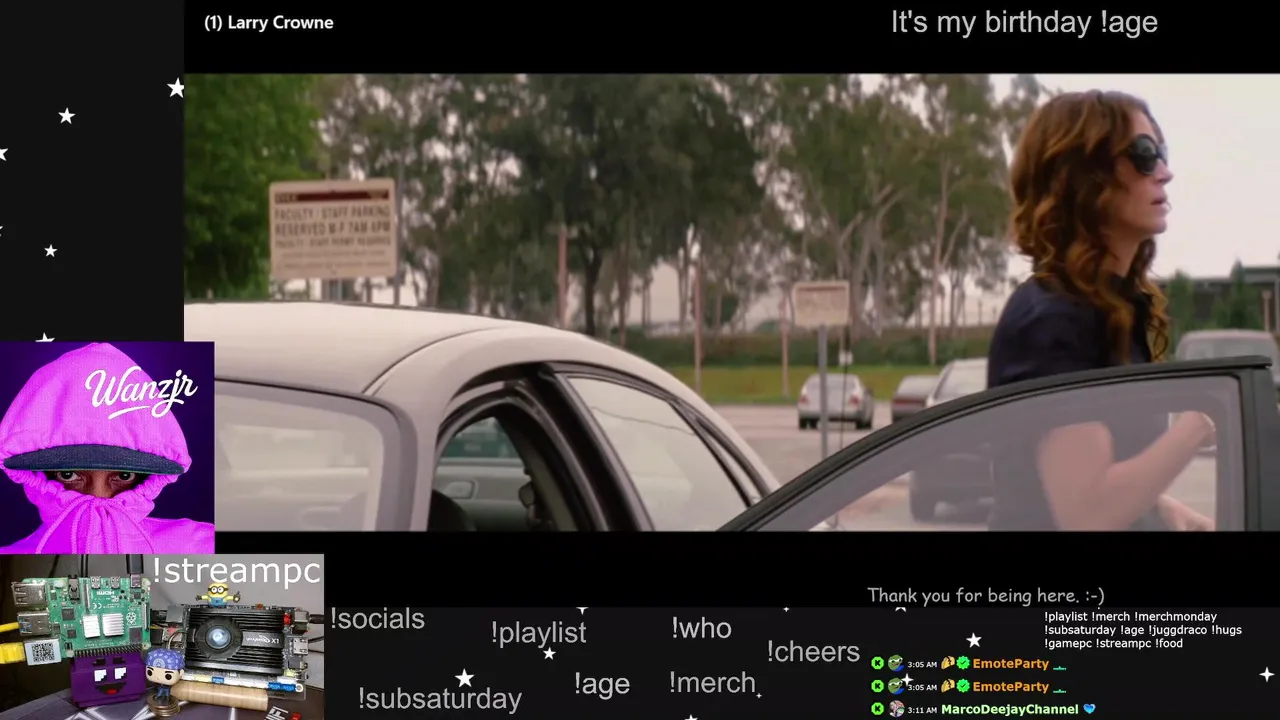Click the blue heart emote after MarcoDeejayChannel
Screen dimensions: 1280x720
[x=1089, y=709]
